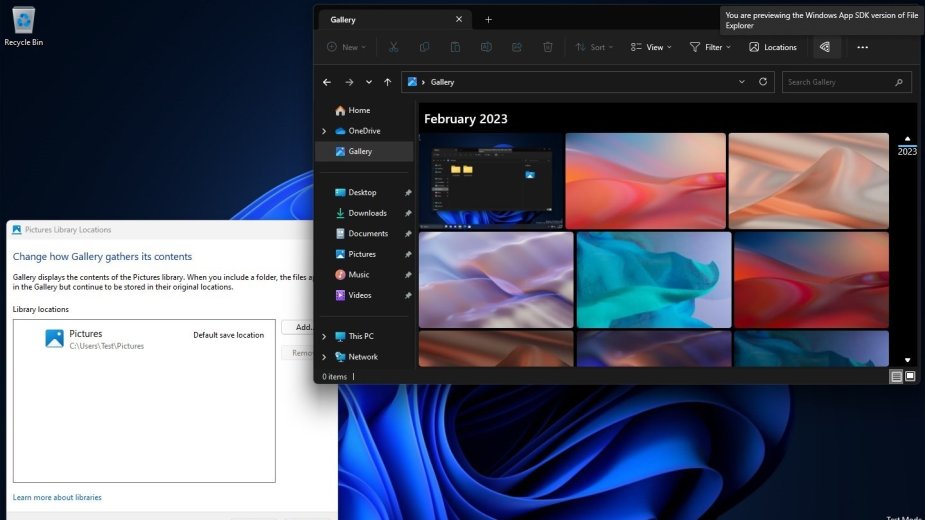Click the Delete trash icon in toolbar
This screenshot has width=925, height=520.
[547, 47]
